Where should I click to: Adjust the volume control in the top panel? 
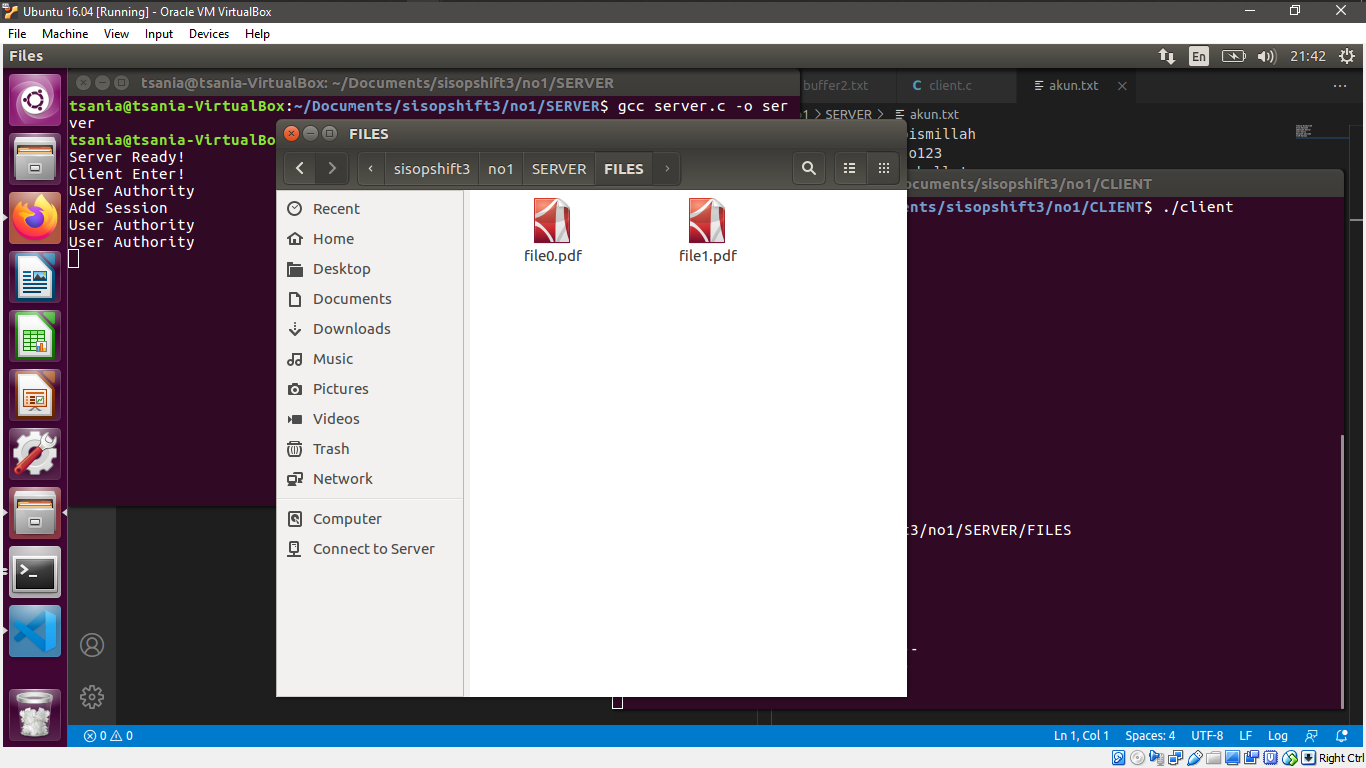pos(1267,56)
